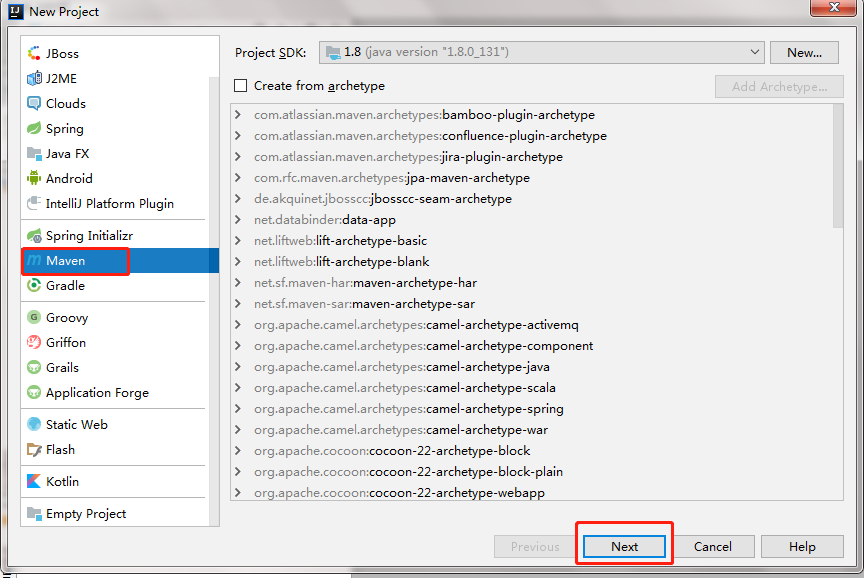Viewport: 864px width, 578px height.
Task: Click the Spring Initializr icon
Action: (x=34, y=236)
